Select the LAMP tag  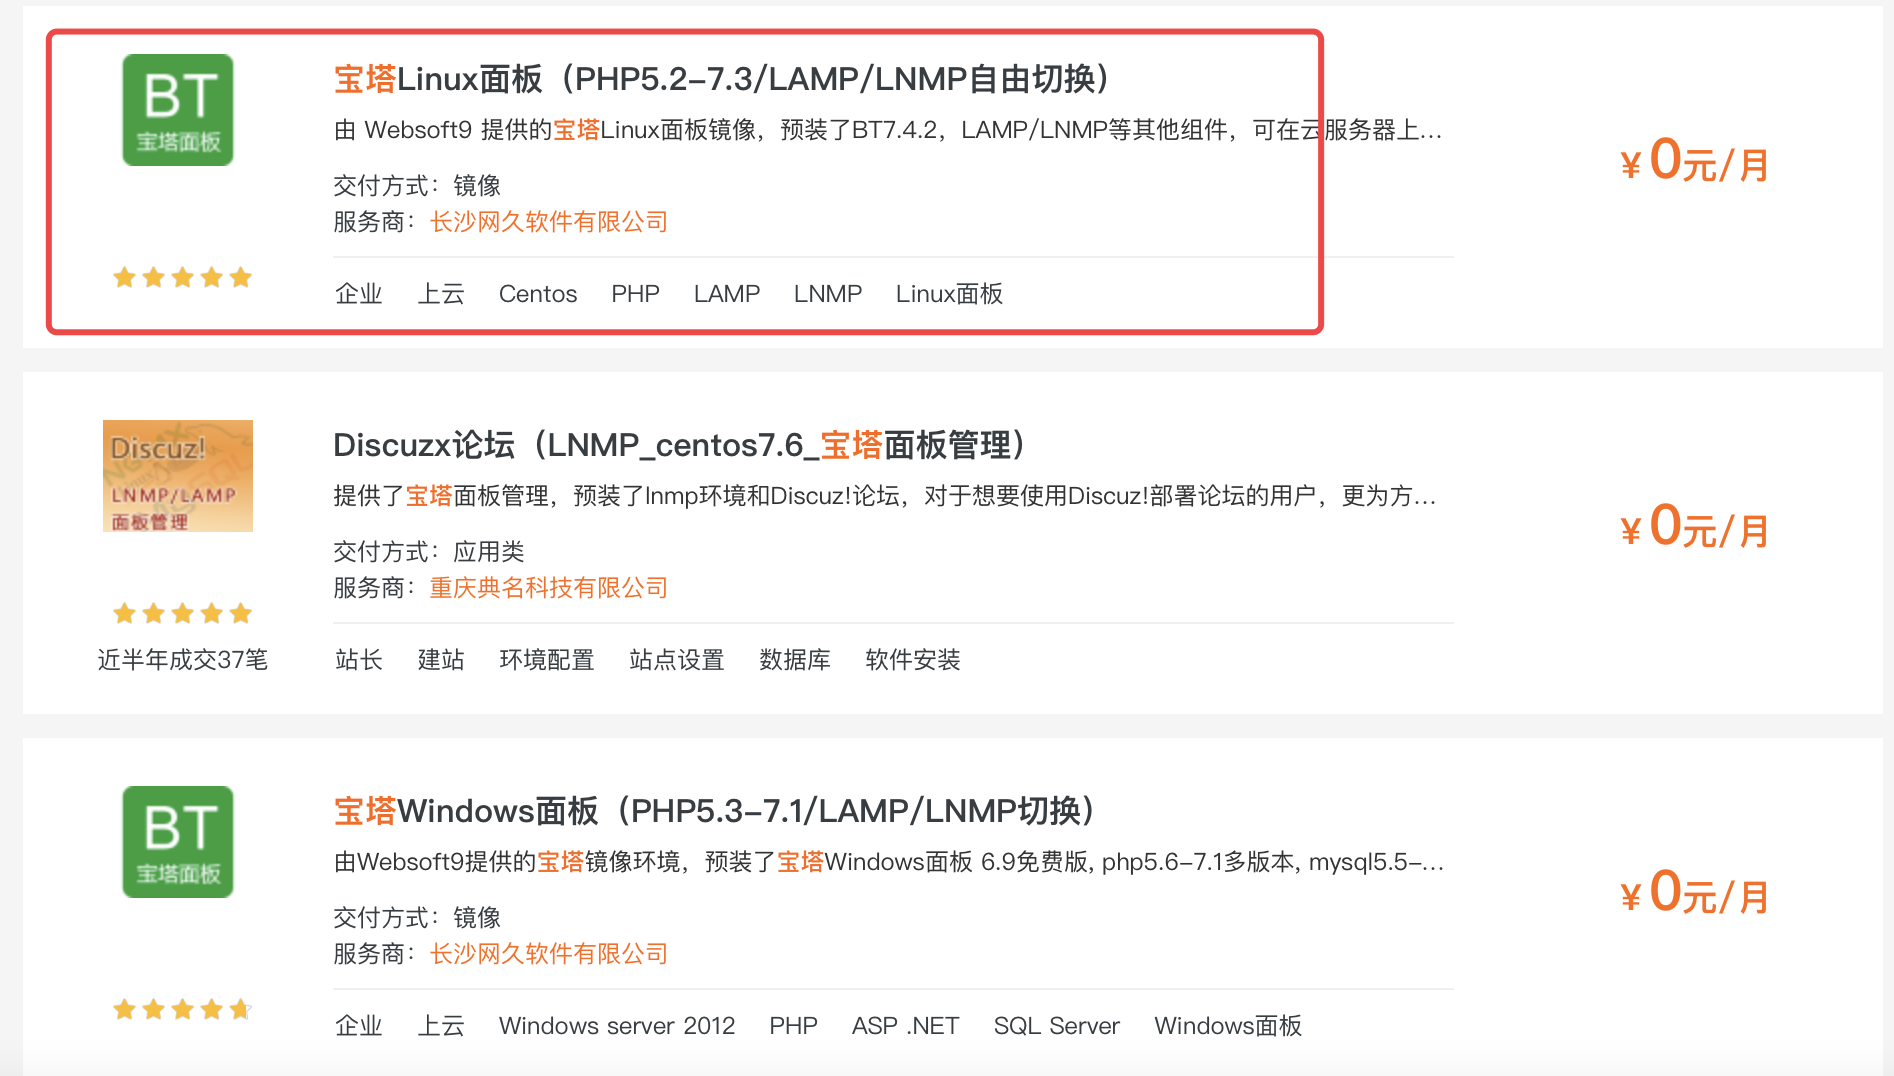(x=727, y=294)
